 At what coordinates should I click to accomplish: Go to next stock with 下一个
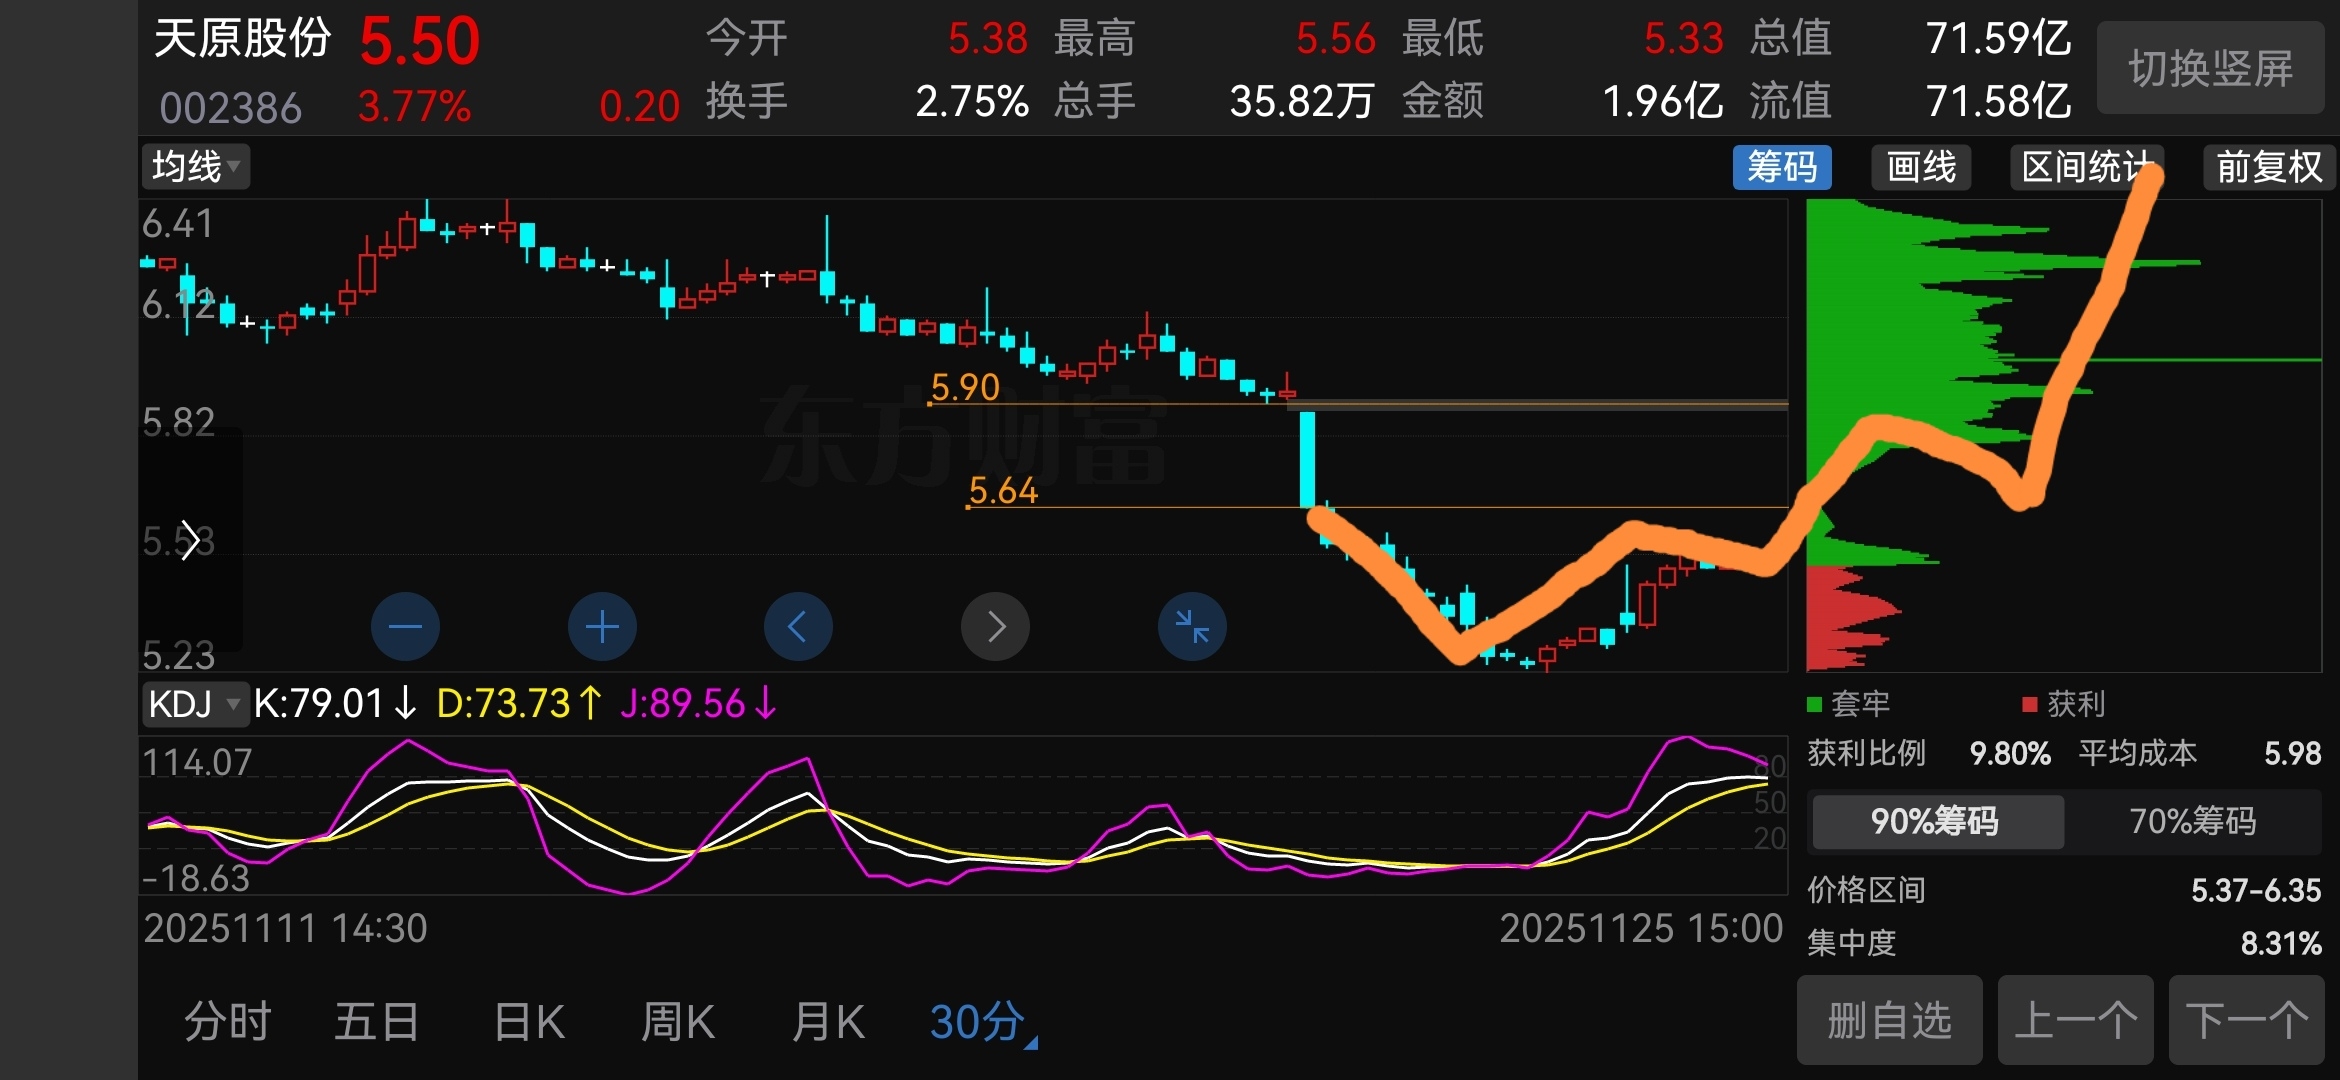point(2246,1021)
